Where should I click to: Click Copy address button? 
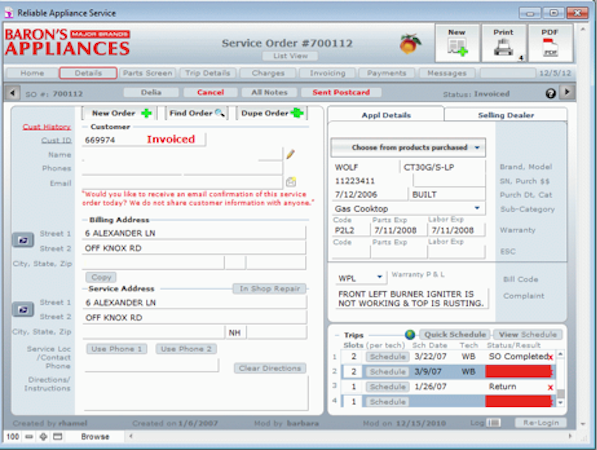[x=101, y=277]
